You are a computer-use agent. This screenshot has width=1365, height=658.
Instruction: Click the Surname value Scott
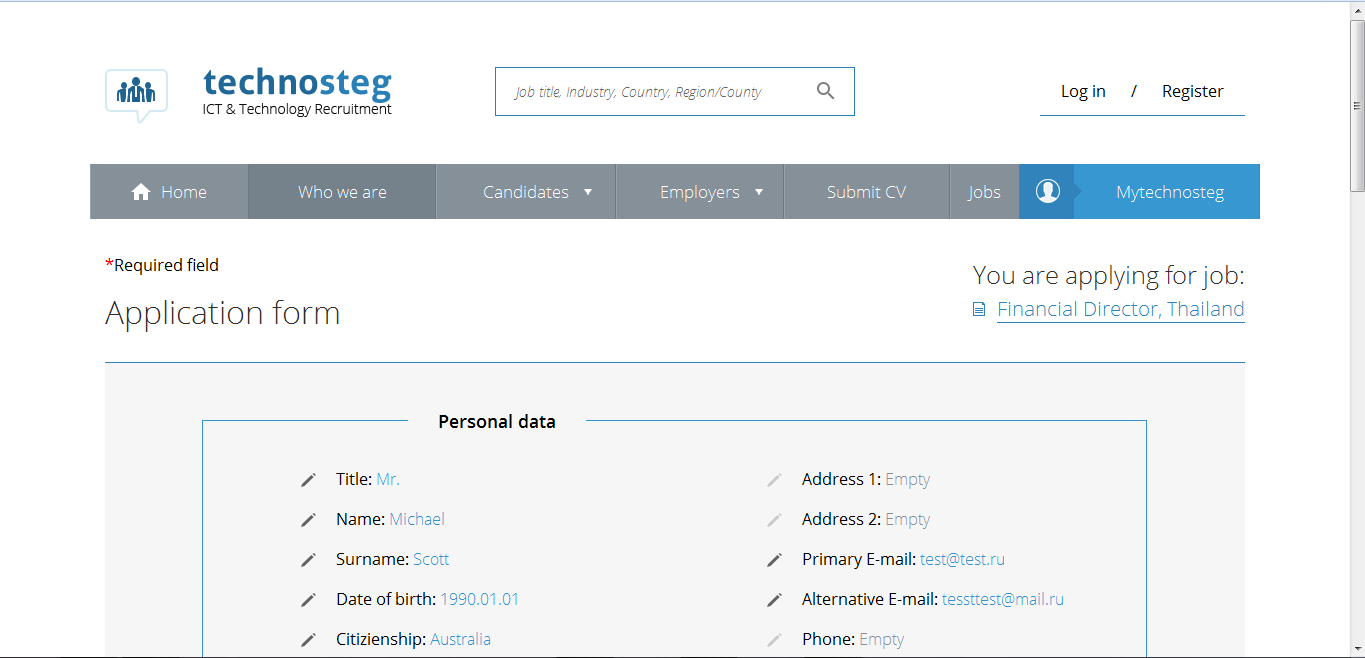[x=431, y=560]
